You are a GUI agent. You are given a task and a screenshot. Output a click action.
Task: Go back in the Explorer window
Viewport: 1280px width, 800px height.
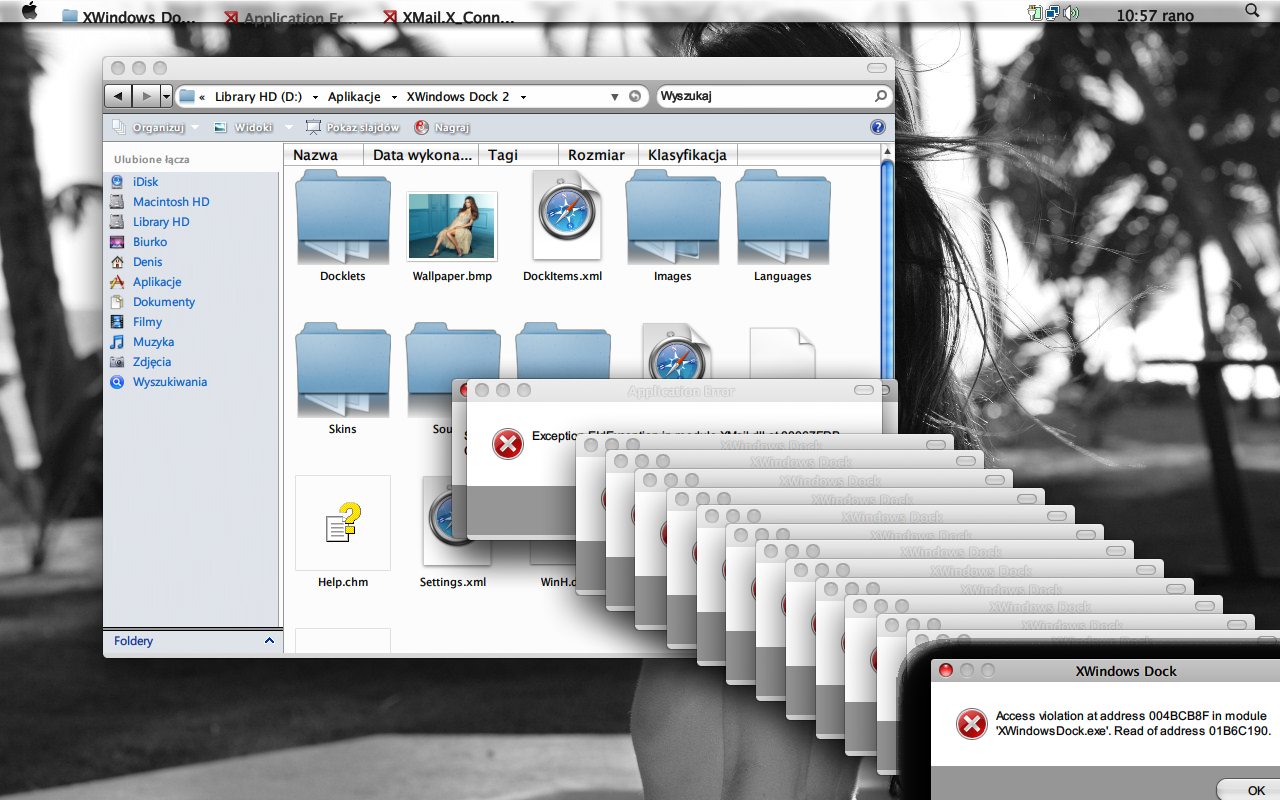(118, 96)
